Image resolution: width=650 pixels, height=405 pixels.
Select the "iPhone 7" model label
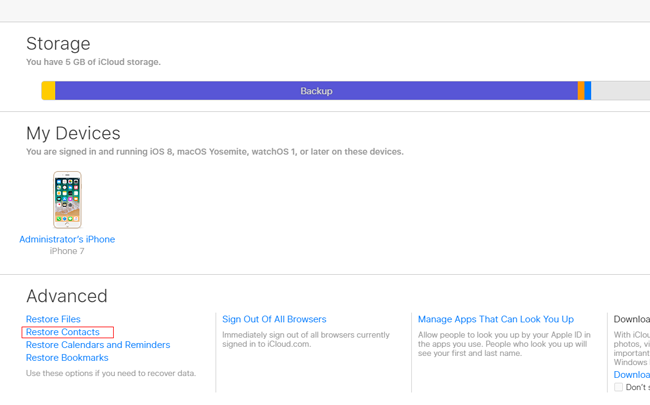(67, 251)
